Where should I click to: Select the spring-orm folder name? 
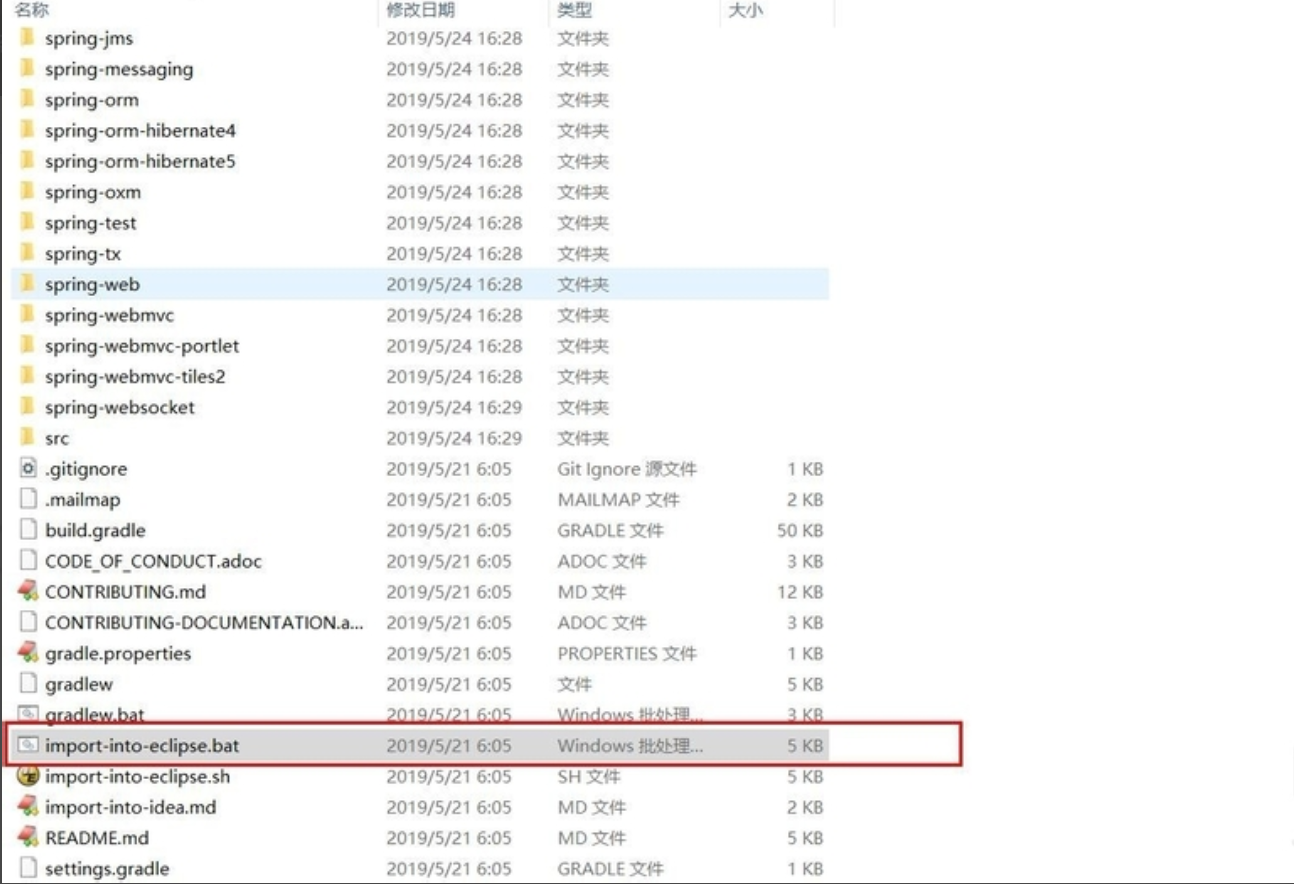(x=92, y=100)
